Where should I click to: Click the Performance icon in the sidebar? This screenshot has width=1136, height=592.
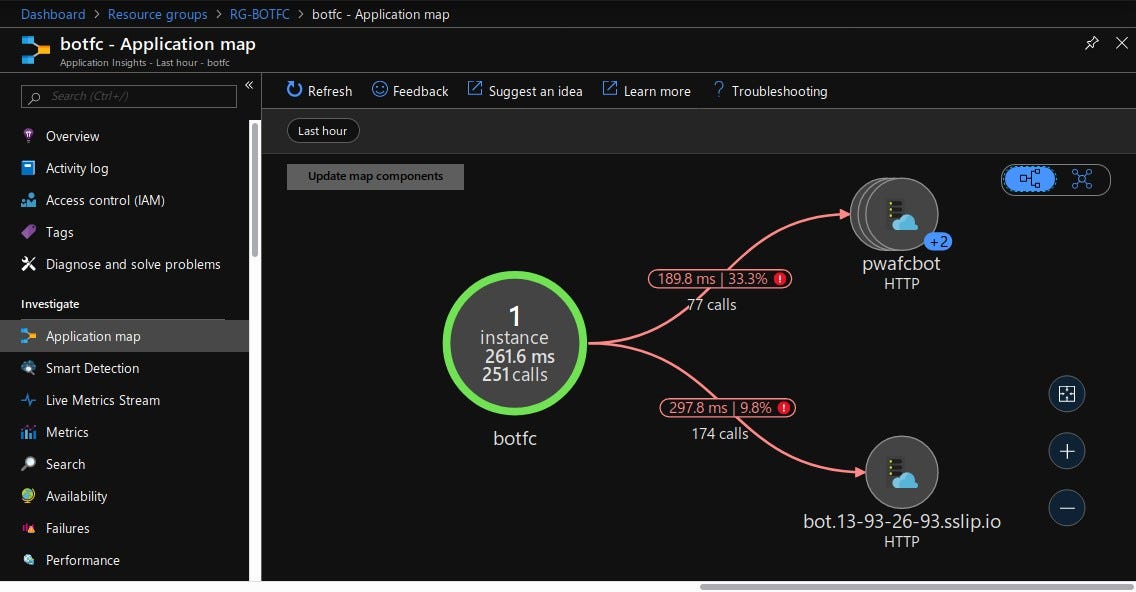point(28,559)
